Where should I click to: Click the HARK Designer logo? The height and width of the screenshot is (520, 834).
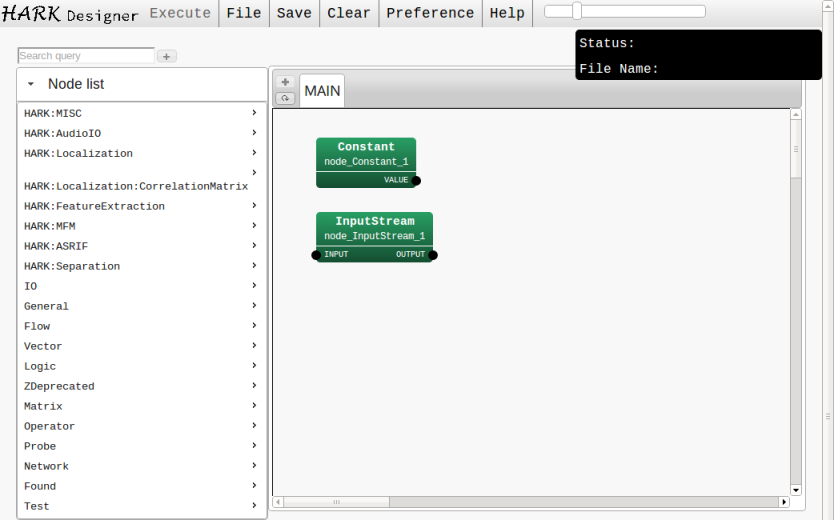point(70,13)
